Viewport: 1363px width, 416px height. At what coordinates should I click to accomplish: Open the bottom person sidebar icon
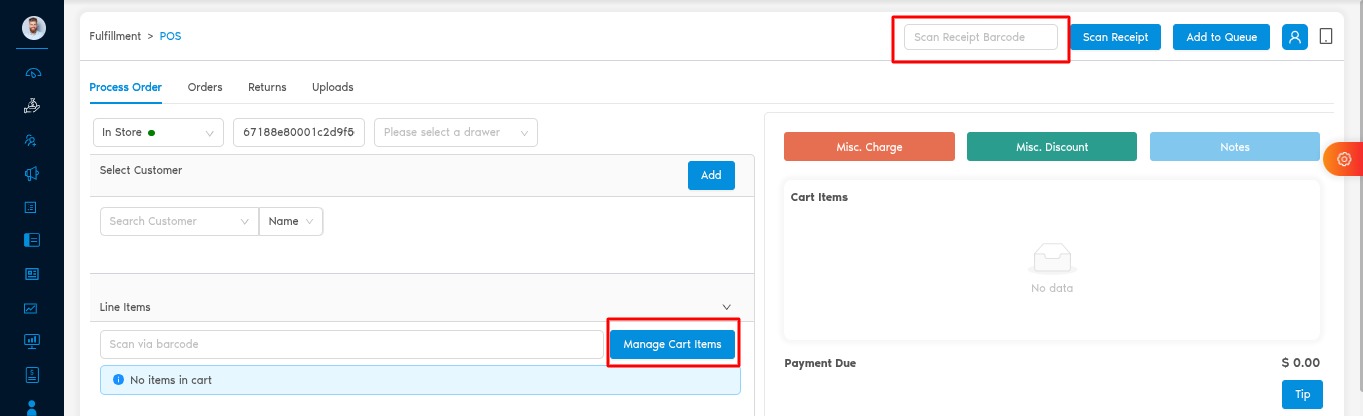(32, 408)
